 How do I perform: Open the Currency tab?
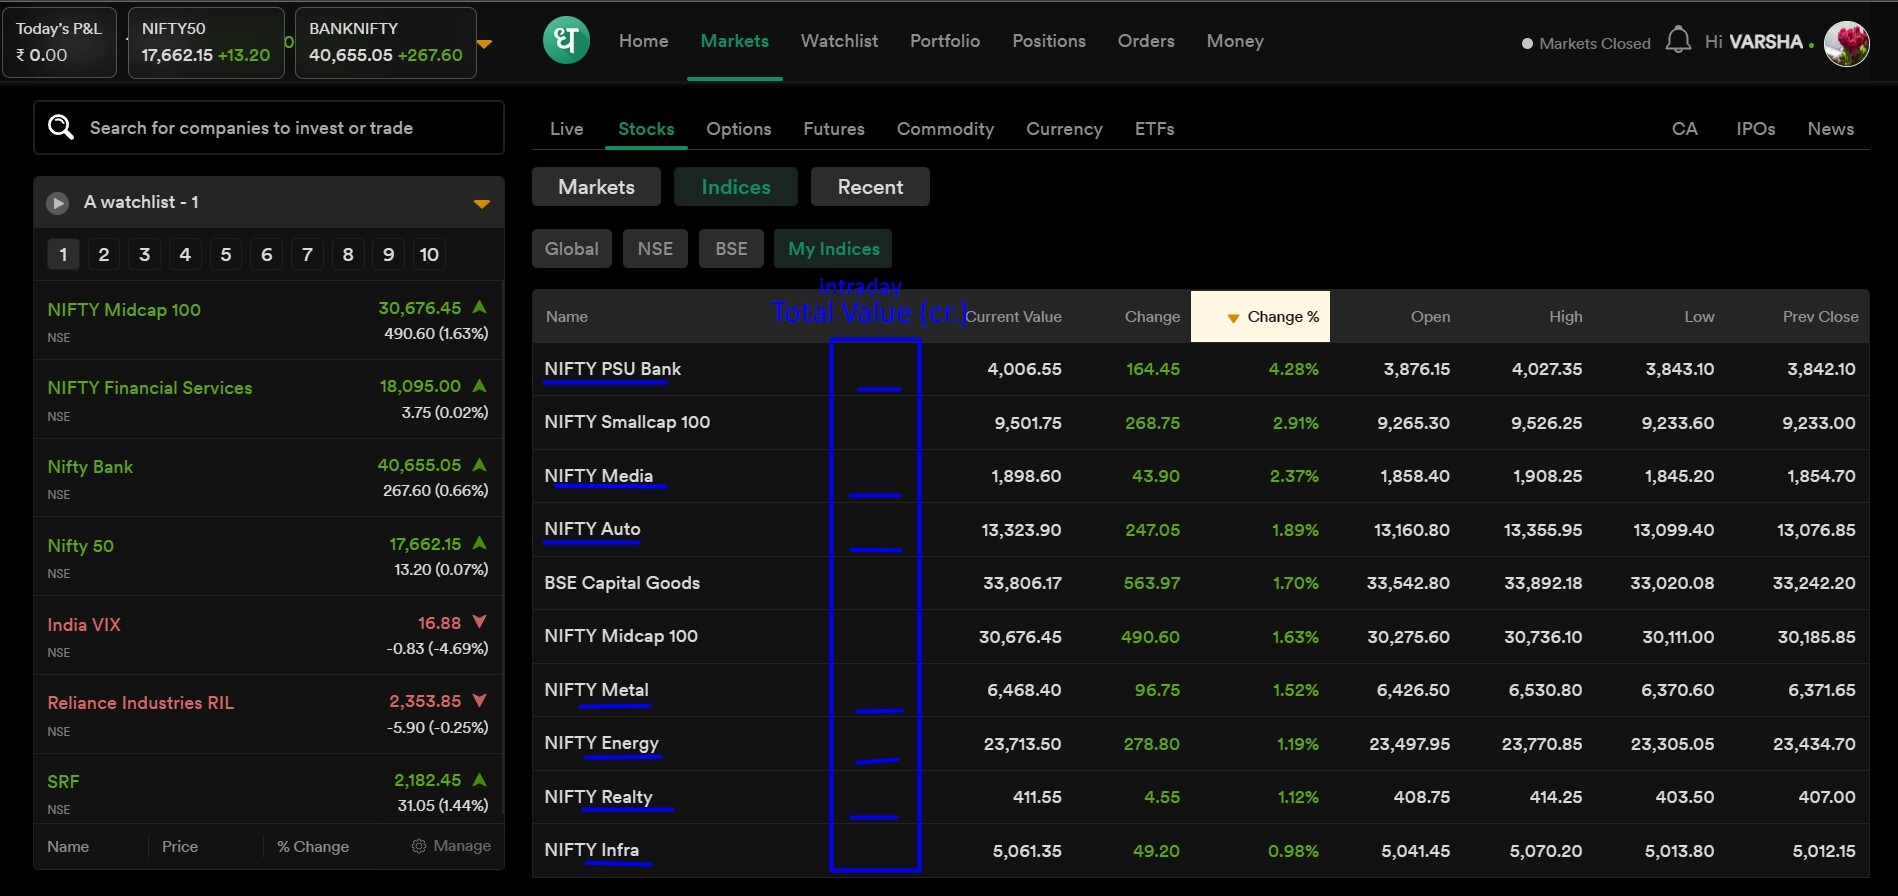1064,129
